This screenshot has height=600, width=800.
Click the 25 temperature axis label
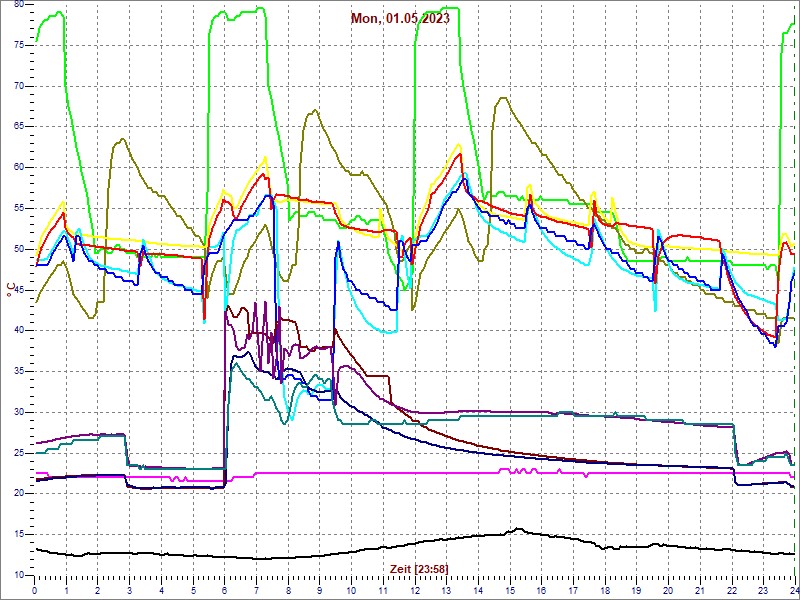point(19,453)
